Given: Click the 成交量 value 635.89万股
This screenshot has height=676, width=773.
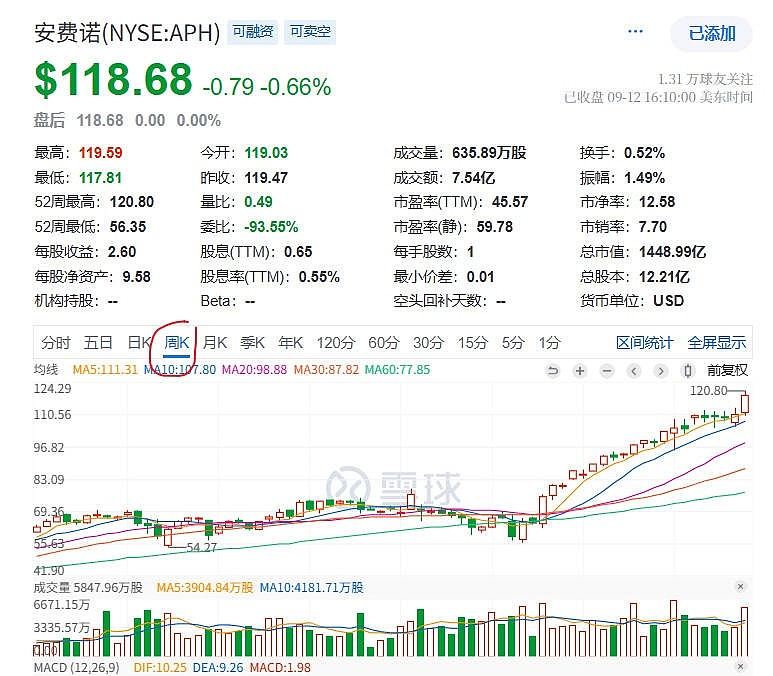Looking at the screenshot, I should tap(489, 153).
